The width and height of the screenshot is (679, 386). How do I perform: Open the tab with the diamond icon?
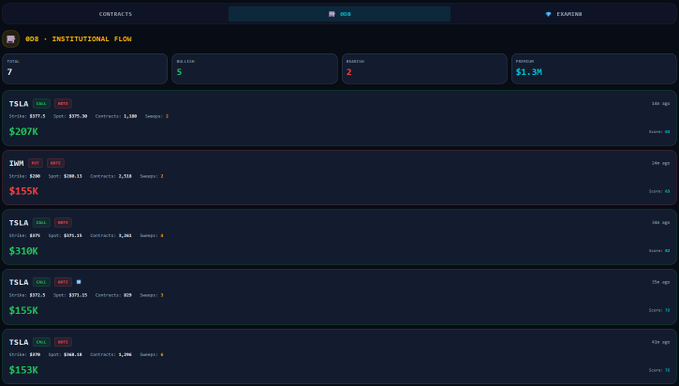pos(563,14)
